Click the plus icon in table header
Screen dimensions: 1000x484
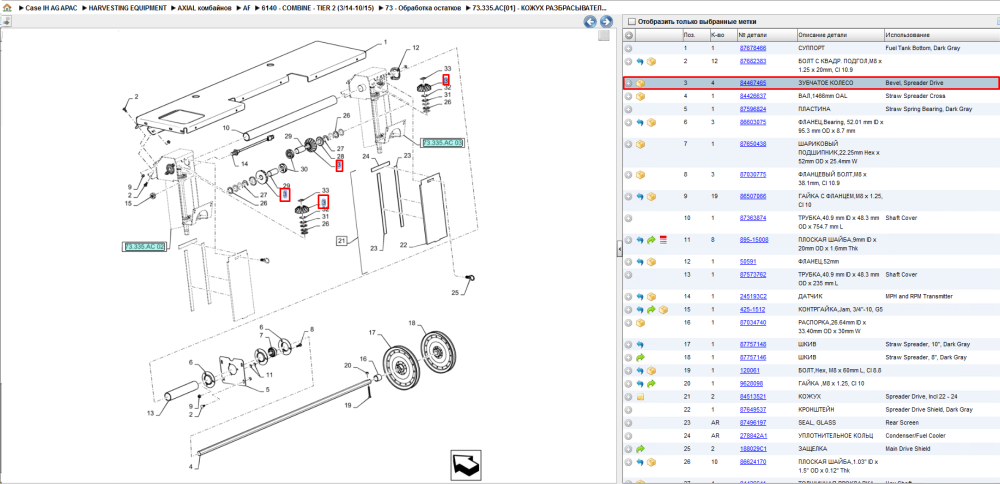[x=629, y=35]
